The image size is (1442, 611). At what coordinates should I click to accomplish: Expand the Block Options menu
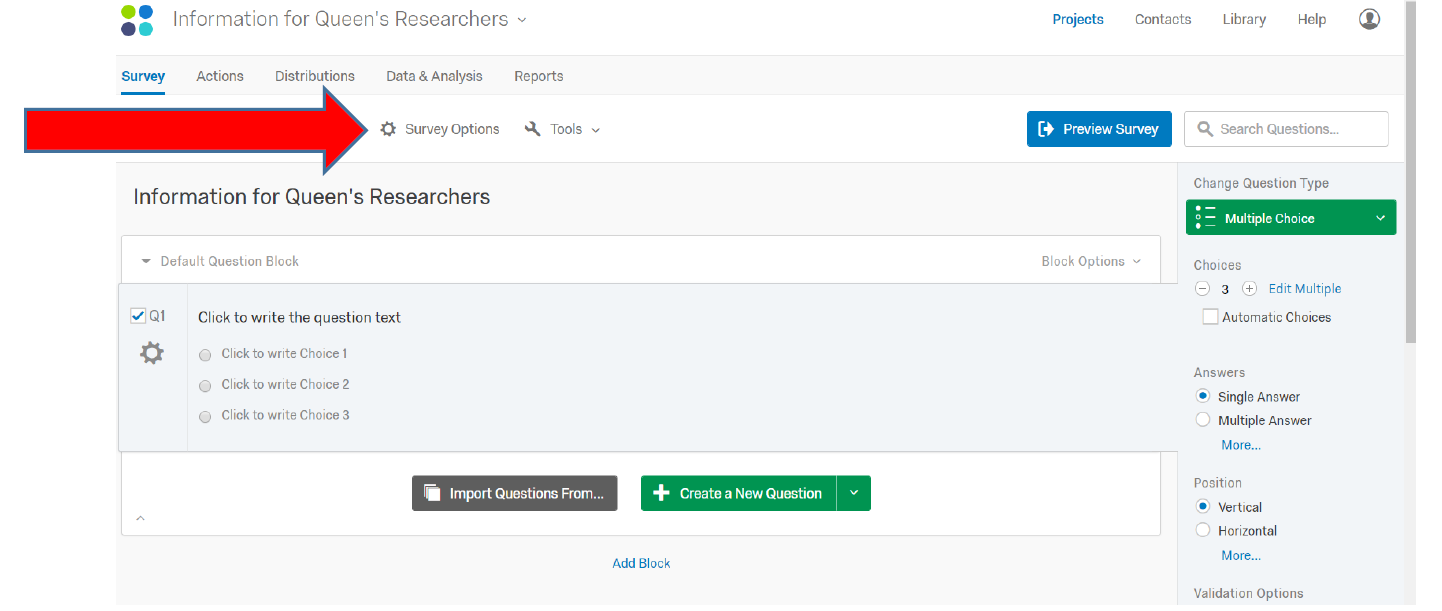tap(1090, 261)
